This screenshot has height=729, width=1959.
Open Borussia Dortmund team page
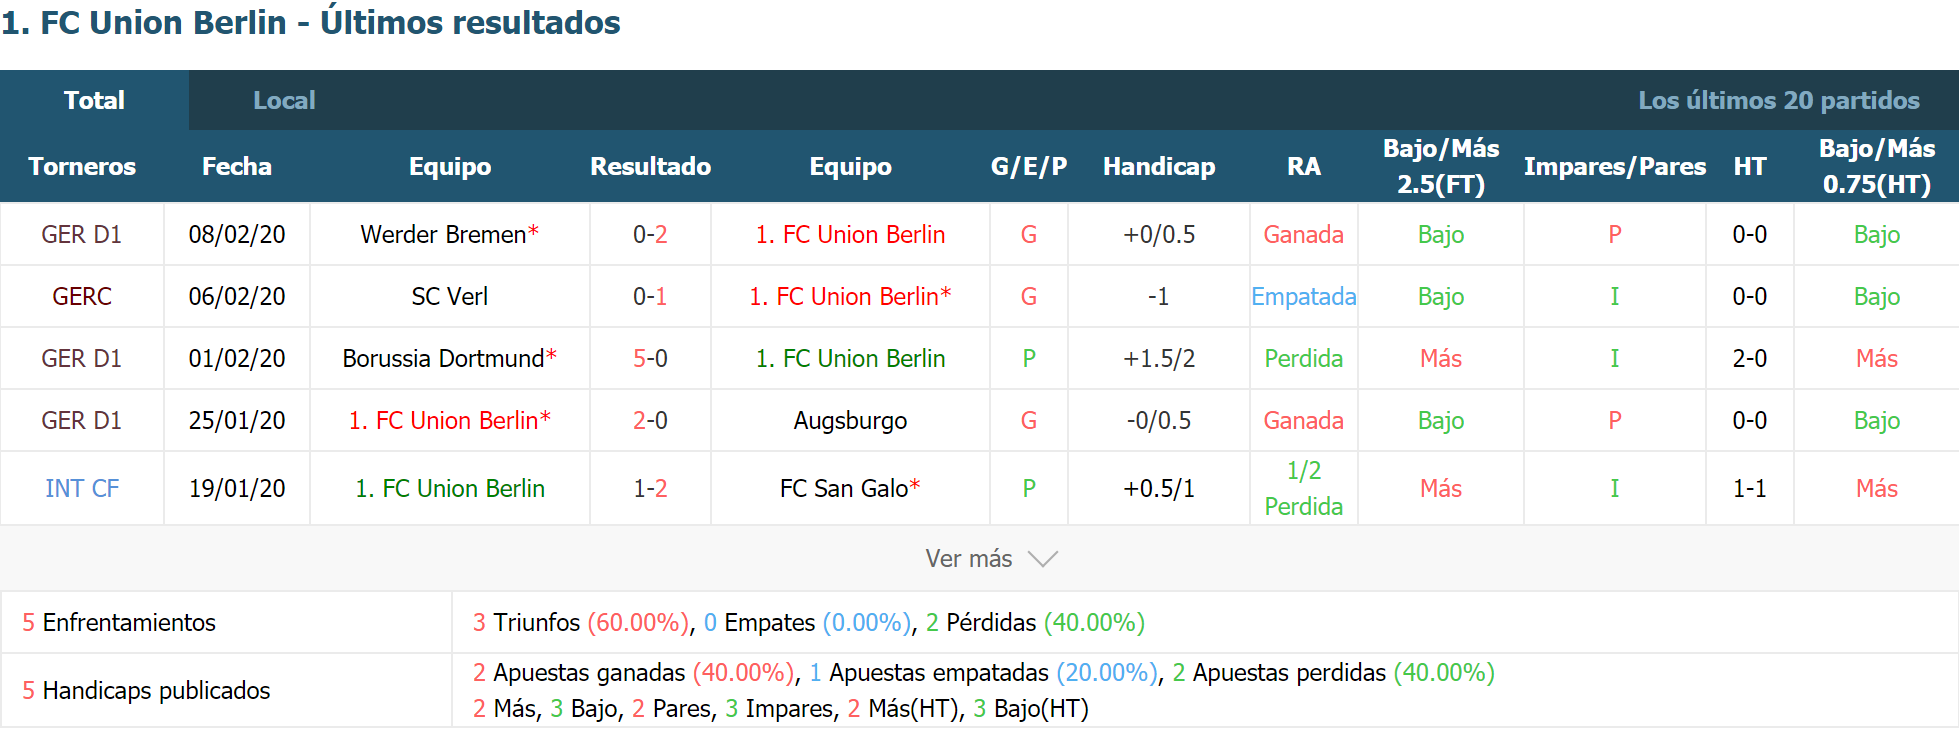coord(443,358)
